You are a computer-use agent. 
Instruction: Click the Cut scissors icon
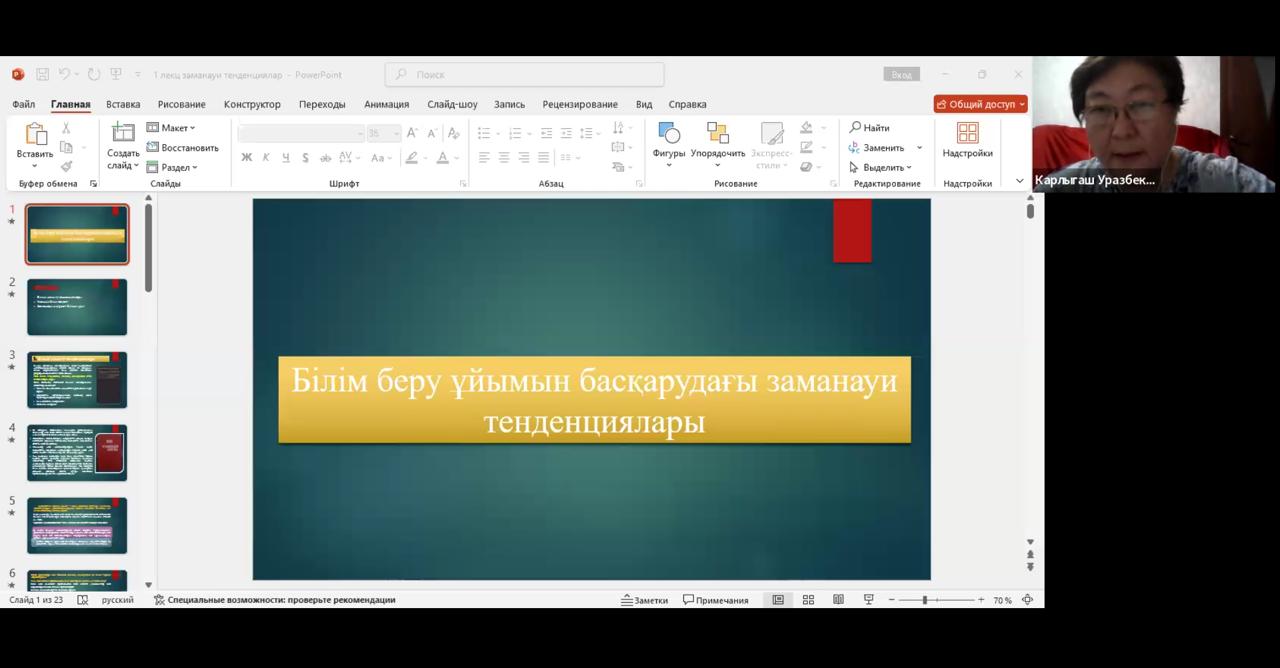coord(66,128)
